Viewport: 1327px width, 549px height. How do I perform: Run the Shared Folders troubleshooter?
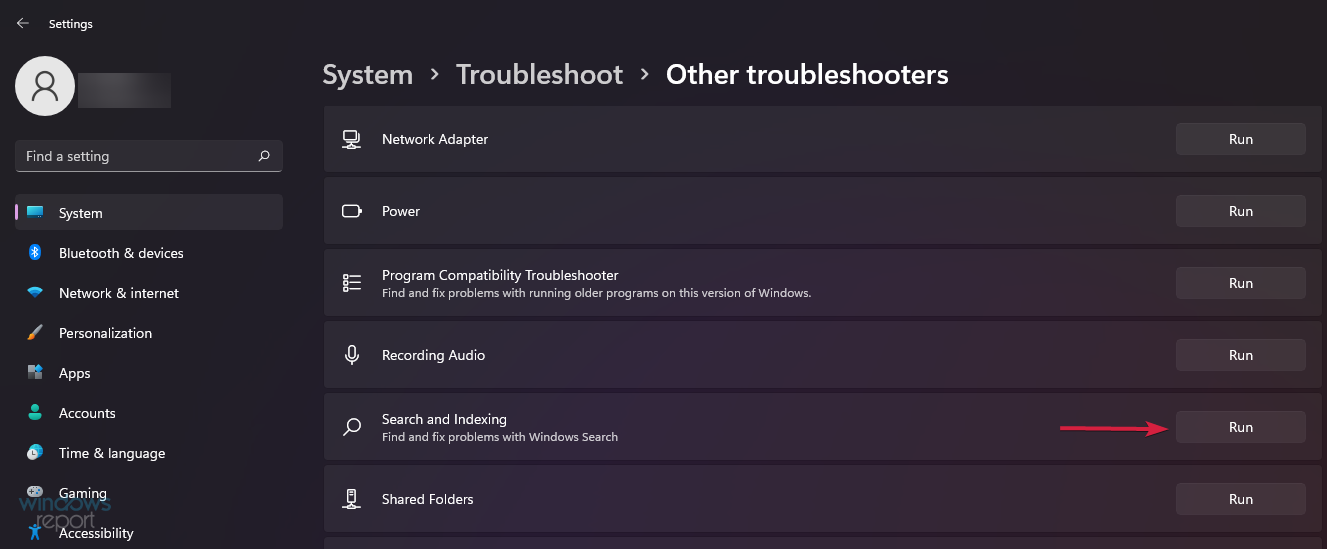[x=1240, y=499]
